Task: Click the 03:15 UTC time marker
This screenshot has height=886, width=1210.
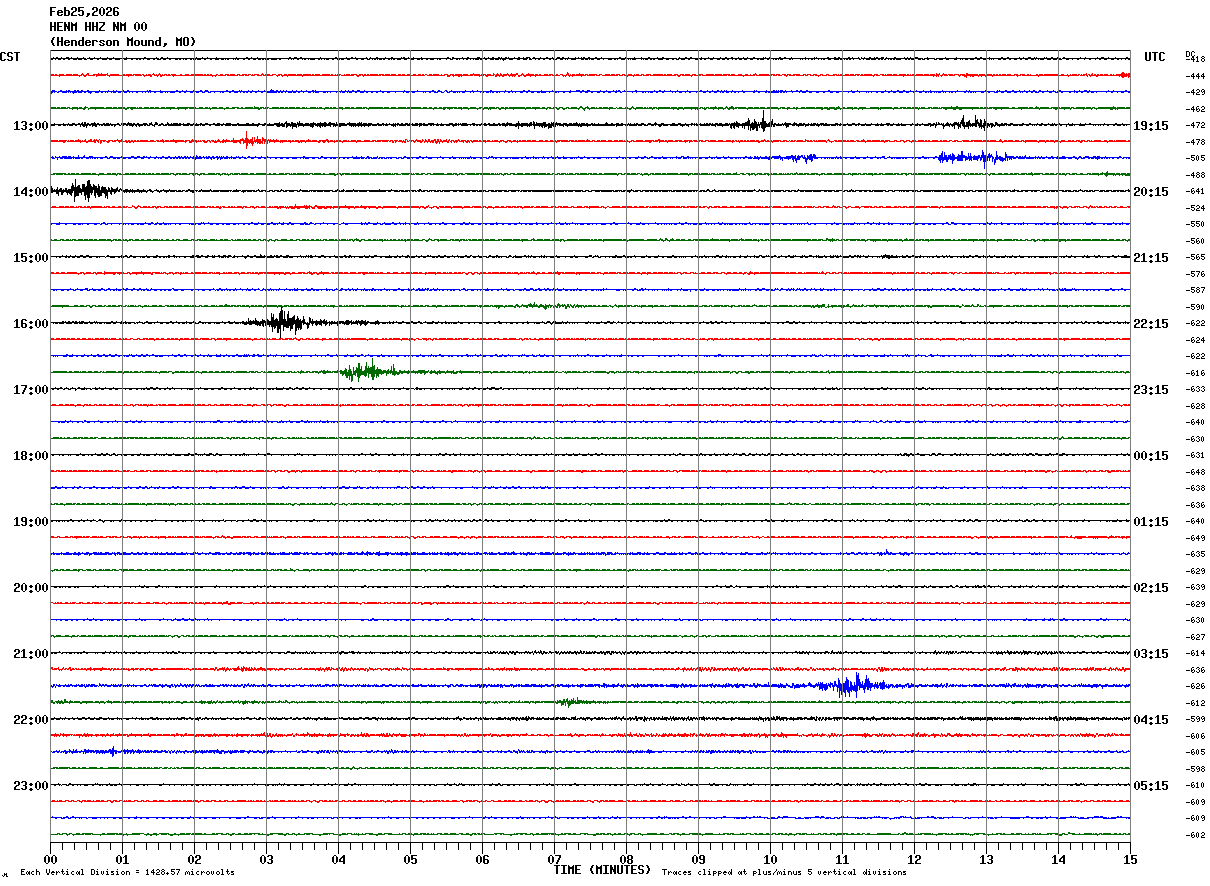Action: pos(1151,654)
